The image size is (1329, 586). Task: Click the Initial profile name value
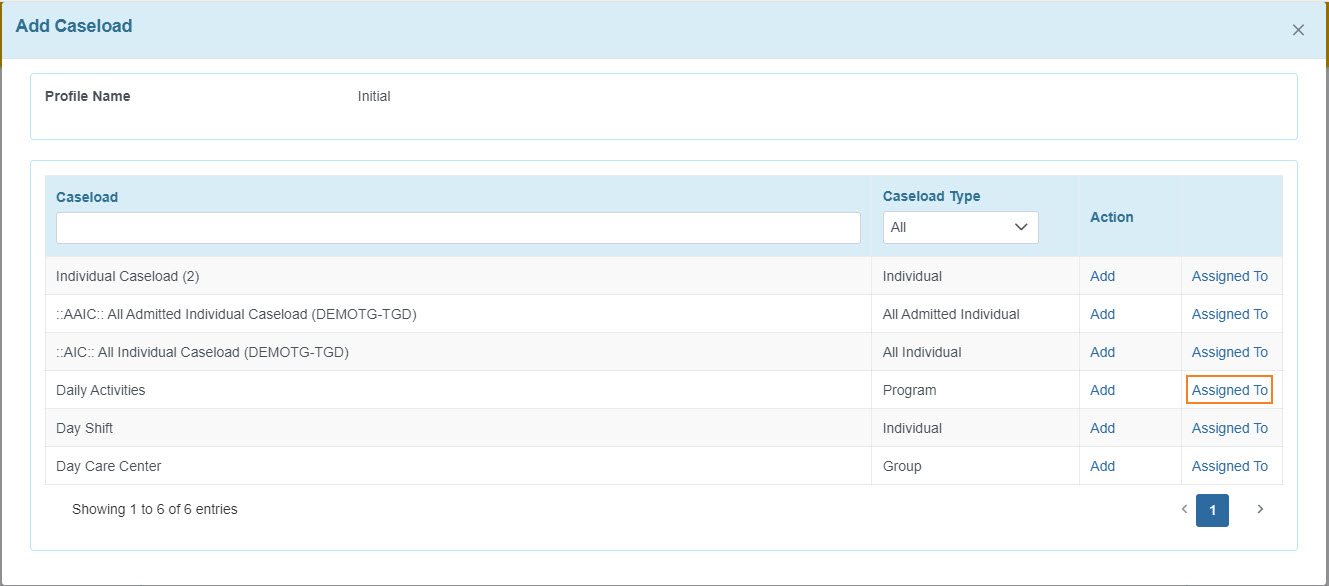click(374, 96)
